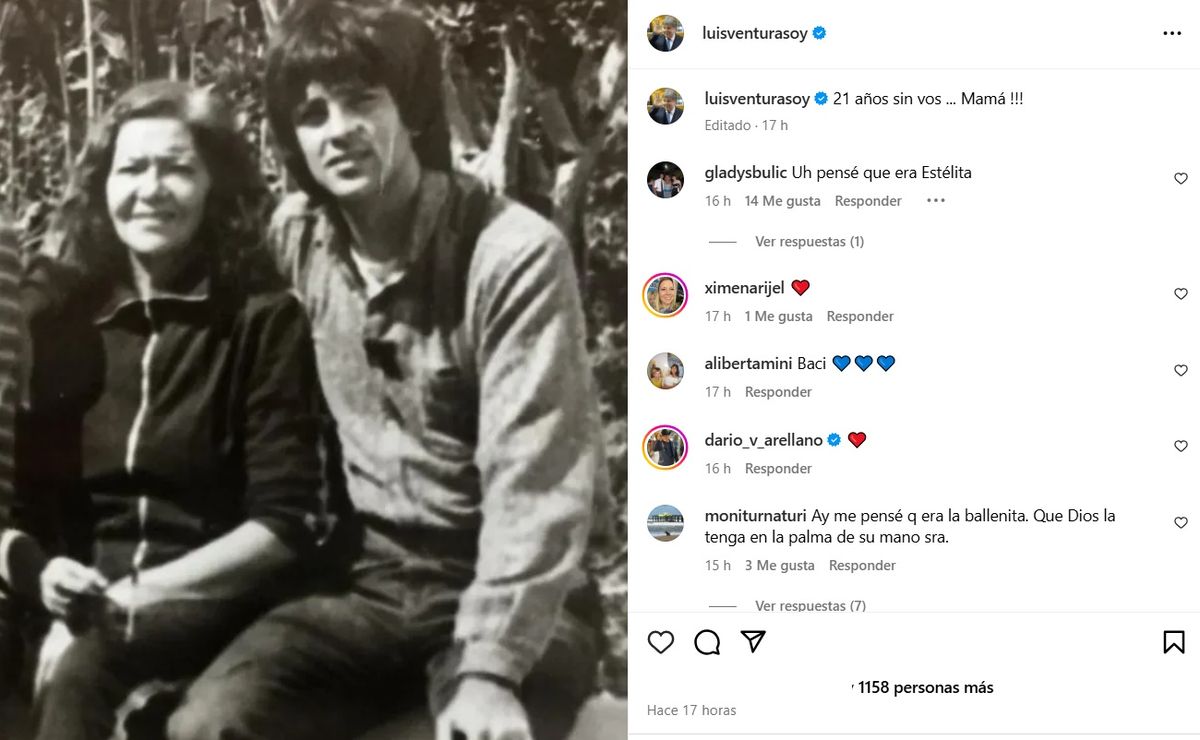This screenshot has width=1200, height=740.
Task: Like ximenarijel's comment with the small heart
Action: [x=1181, y=294]
